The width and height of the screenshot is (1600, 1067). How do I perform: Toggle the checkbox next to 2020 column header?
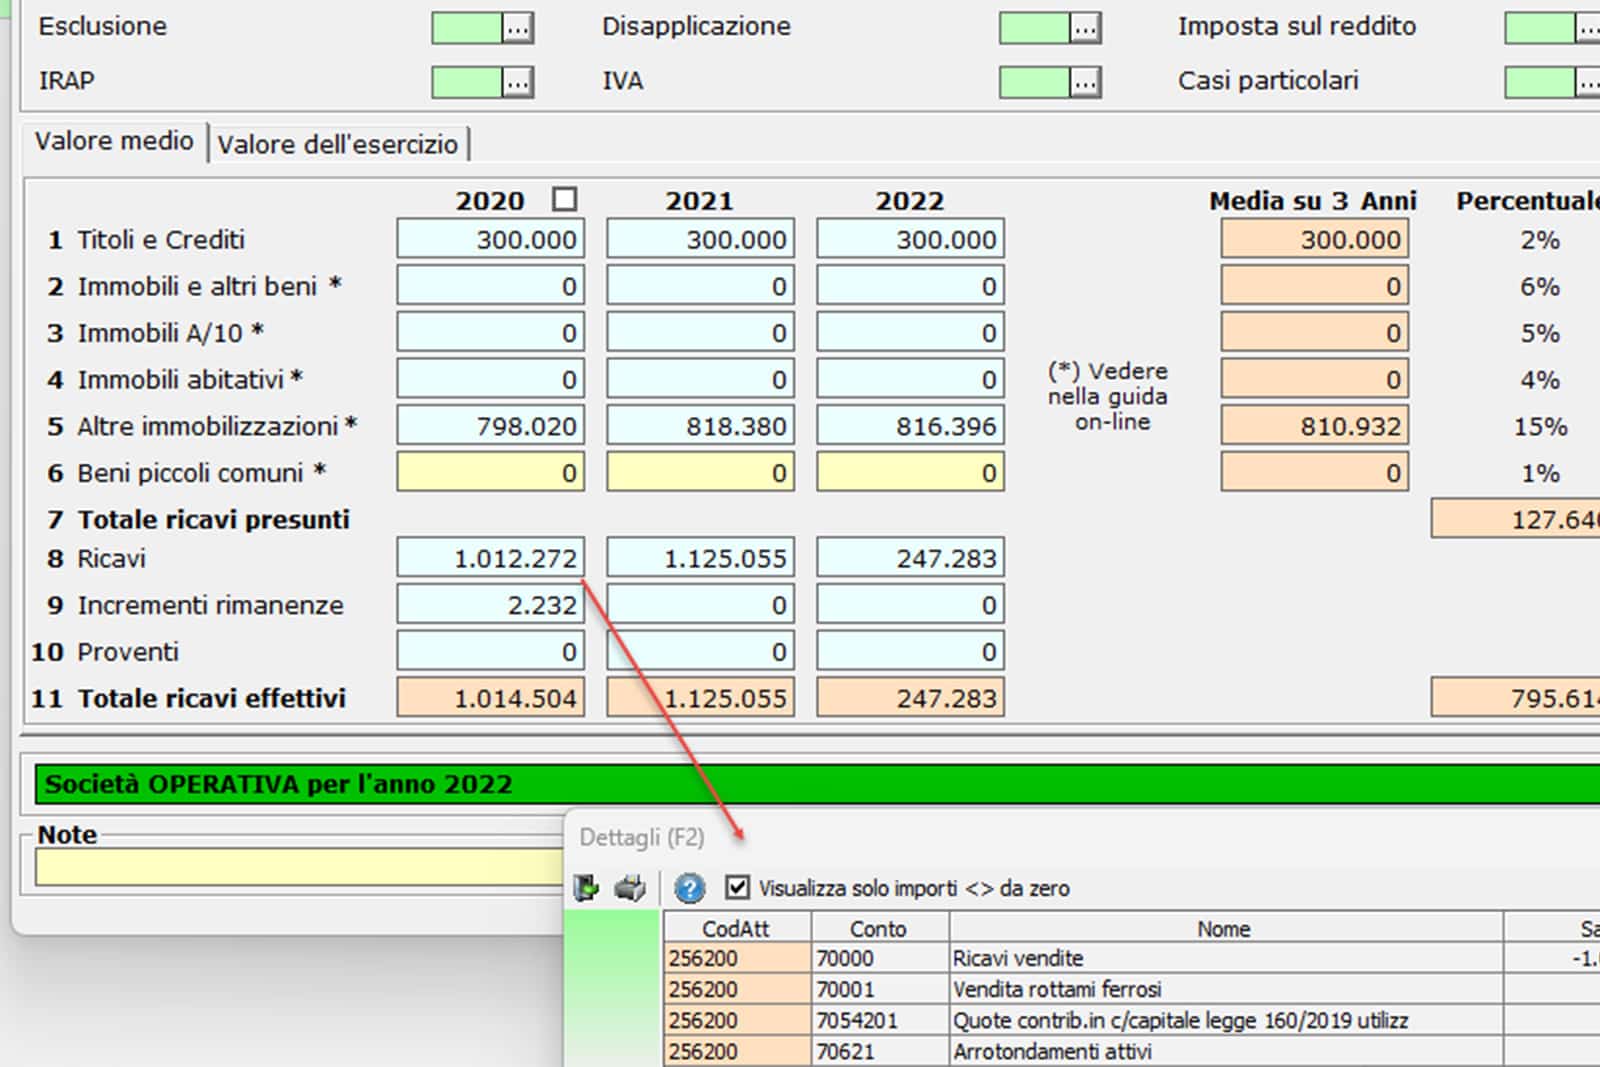pos(564,199)
